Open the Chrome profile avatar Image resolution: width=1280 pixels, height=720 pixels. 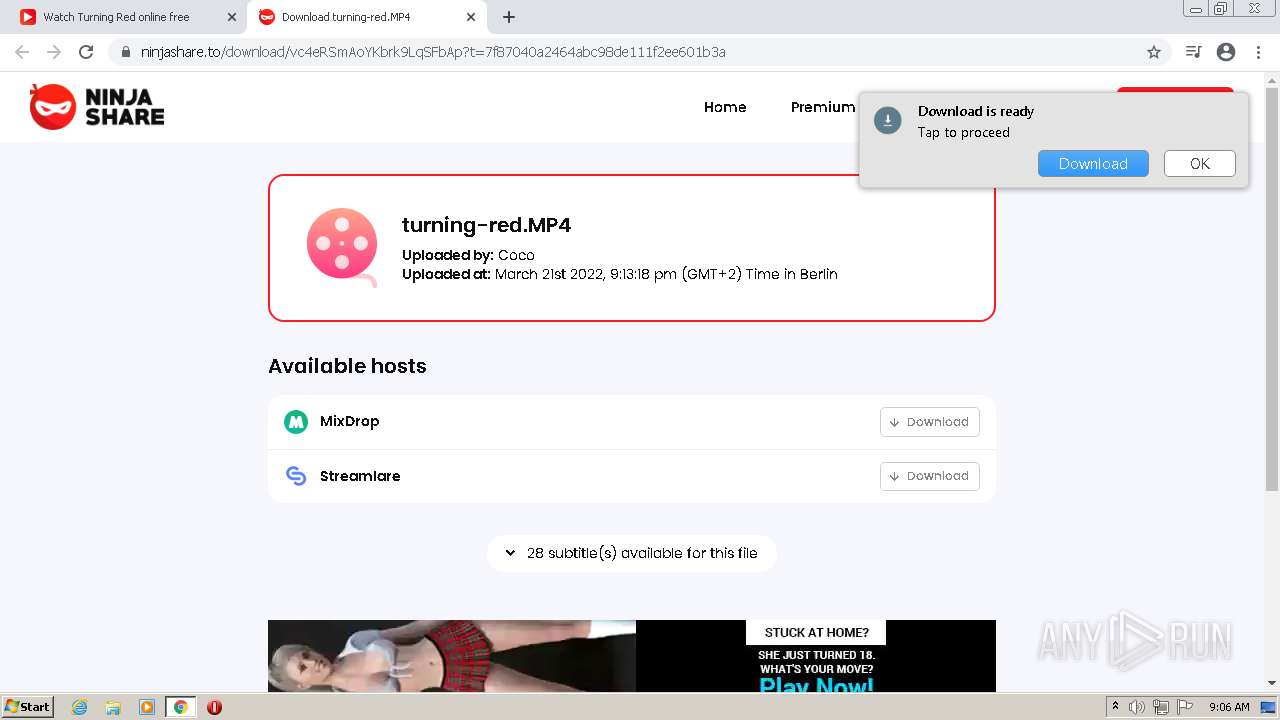[1226, 52]
